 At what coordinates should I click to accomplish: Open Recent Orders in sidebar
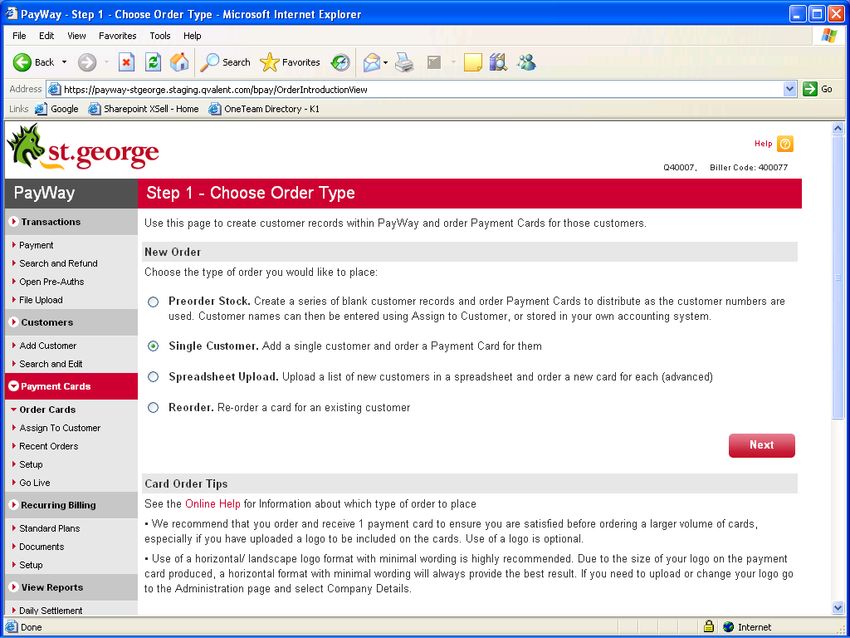pos(48,446)
